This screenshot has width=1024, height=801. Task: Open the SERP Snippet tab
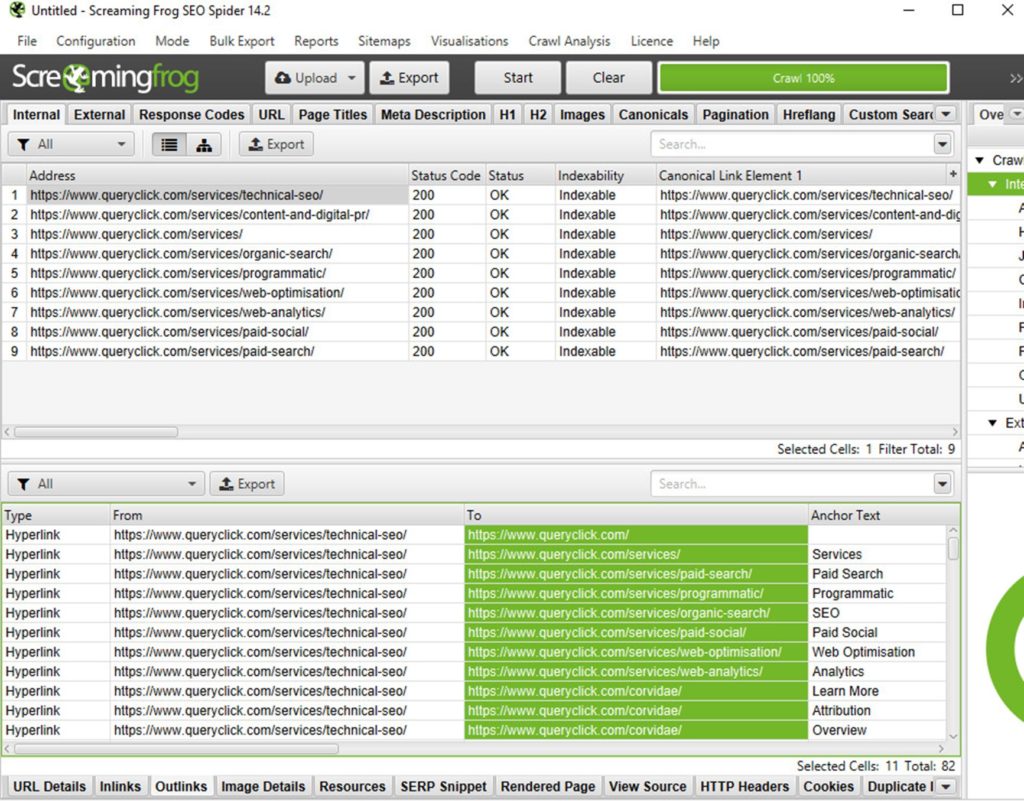pyautogui.click(x=443, y=787)
